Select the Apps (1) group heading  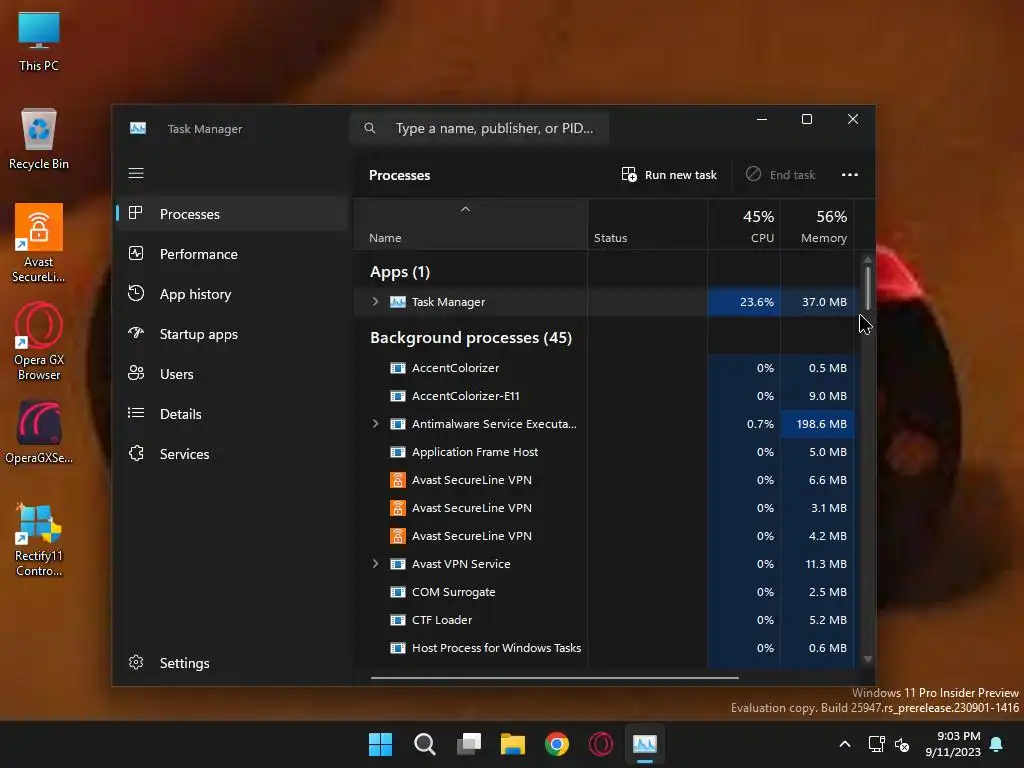[x=400, y=272]
